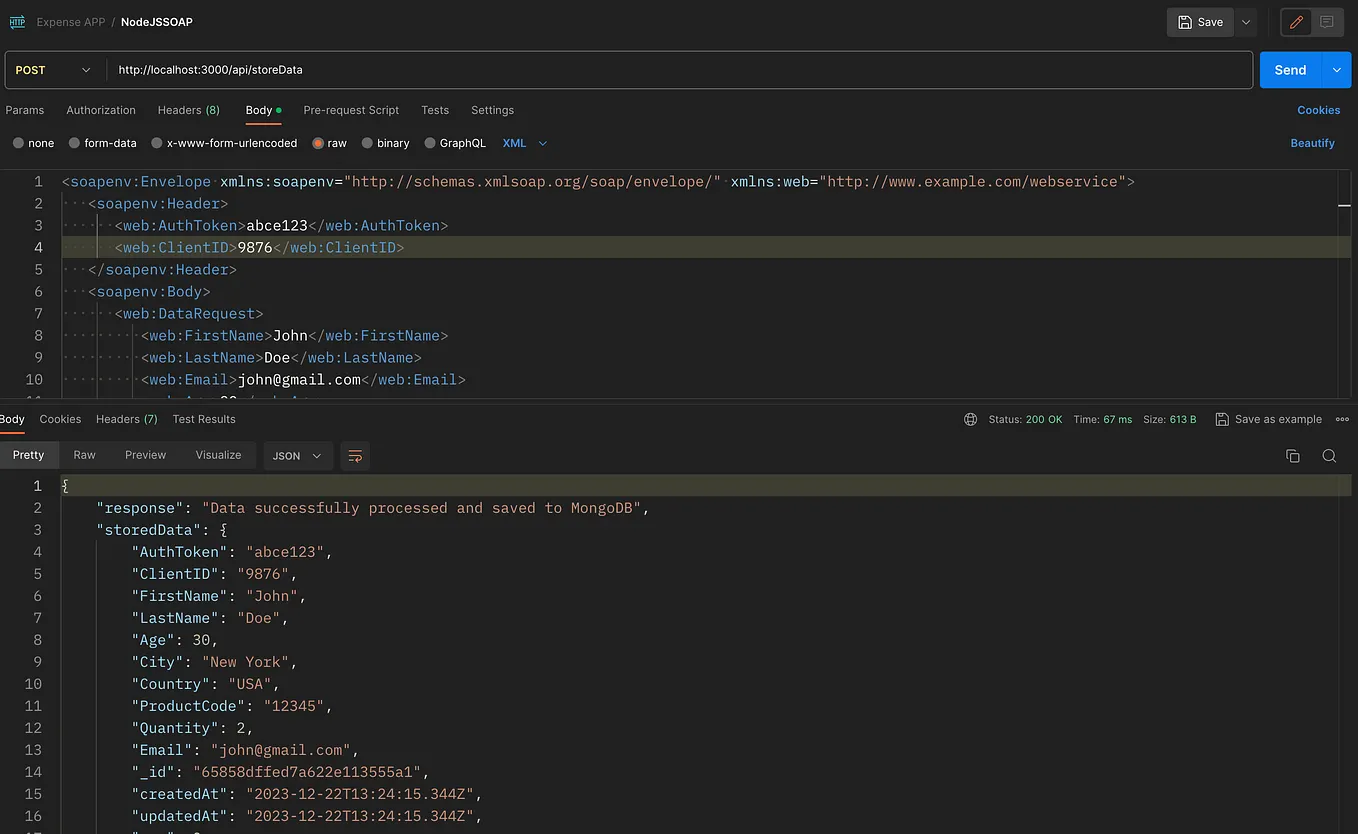Screen dimensions: 1358x834
Task: Beautify the XML request body
Action: [1312, 143]
